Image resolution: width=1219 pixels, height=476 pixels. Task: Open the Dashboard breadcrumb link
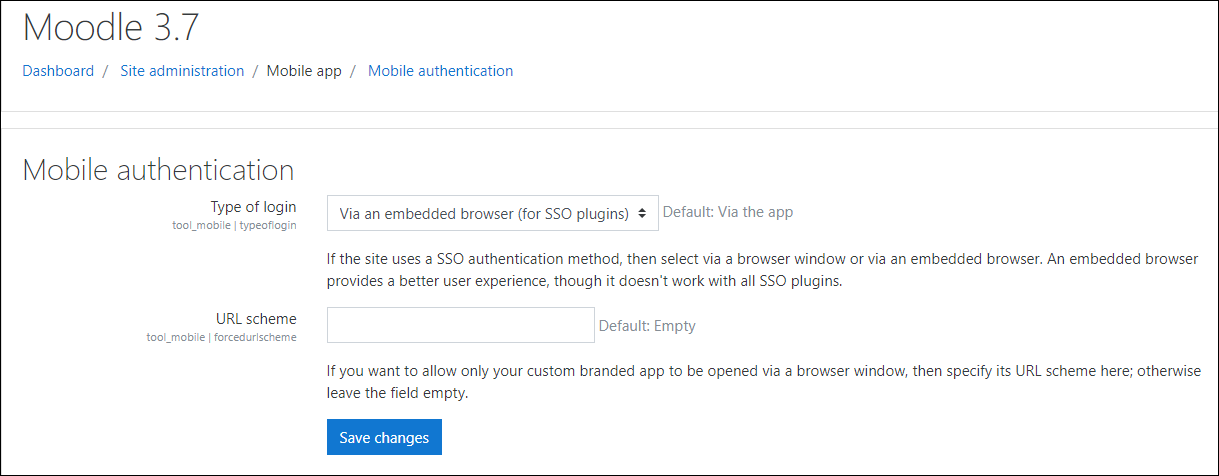pyautogui.click(x=58, y=71)
